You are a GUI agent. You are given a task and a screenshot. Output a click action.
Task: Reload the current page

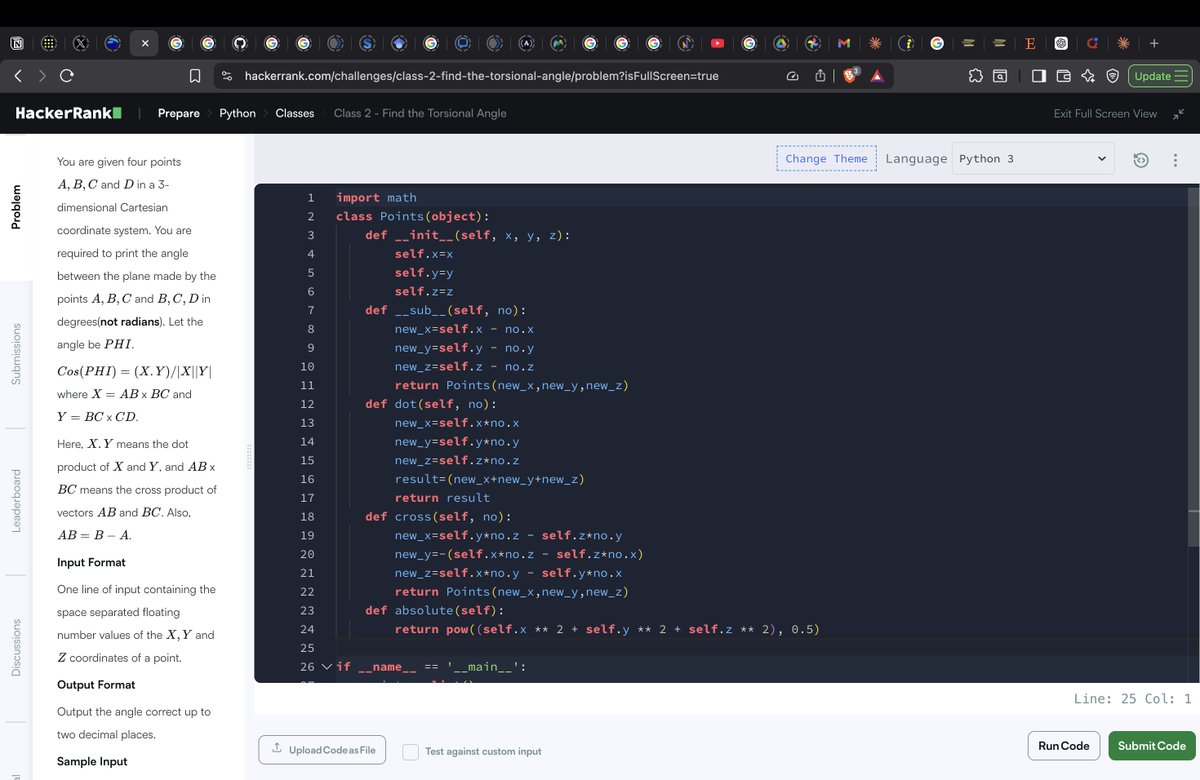pyautogui.click(x=67, y=76)
